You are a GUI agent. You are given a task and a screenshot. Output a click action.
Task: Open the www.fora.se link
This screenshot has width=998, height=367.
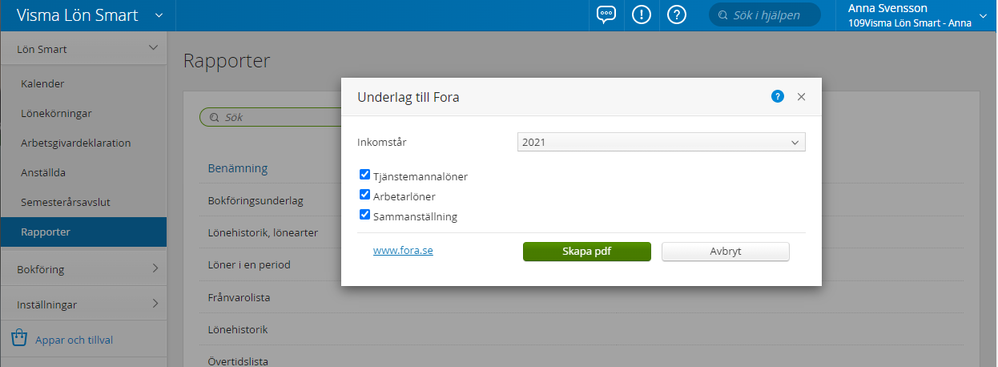click(x=403, y=251)
